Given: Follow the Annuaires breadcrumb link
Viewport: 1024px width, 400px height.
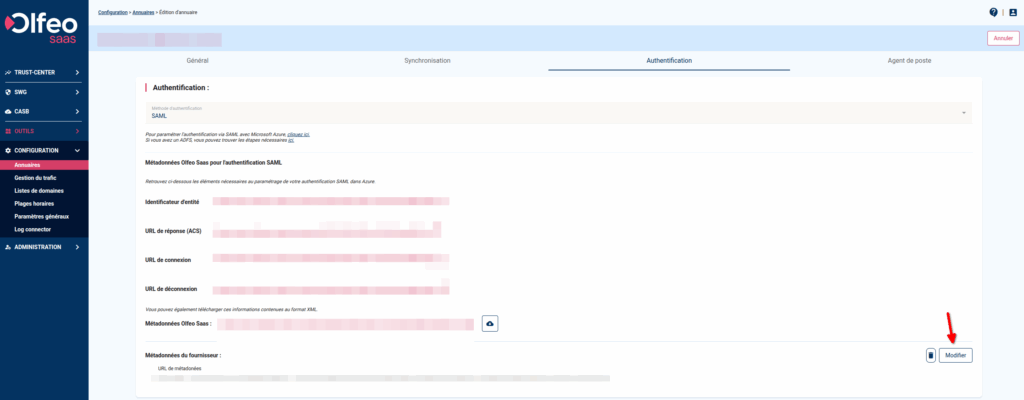Looking at the screenshot, I should point(148,11).
